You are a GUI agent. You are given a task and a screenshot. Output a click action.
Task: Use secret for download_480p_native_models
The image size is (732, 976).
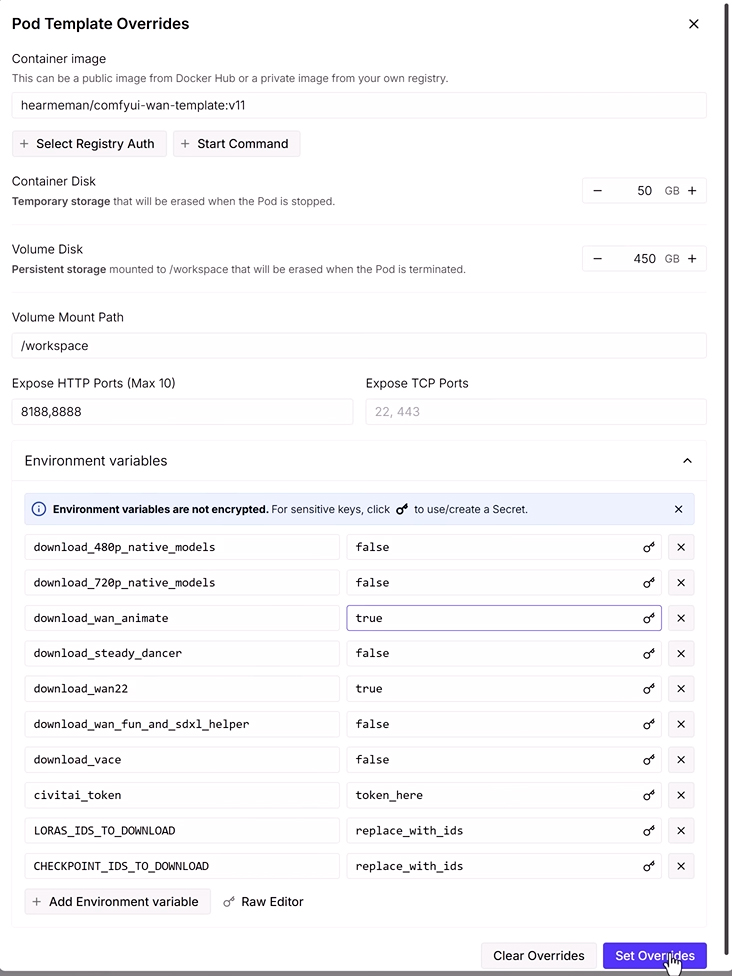[649, 547]
